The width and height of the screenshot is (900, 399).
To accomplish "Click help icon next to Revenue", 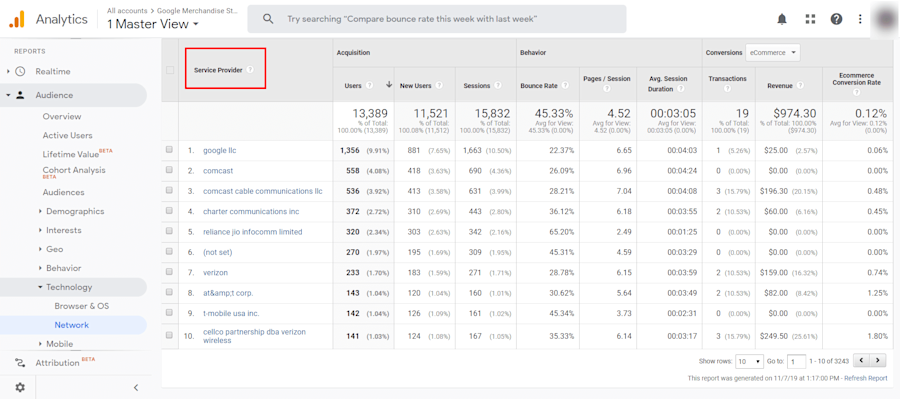I will click(x=800, y=86).
